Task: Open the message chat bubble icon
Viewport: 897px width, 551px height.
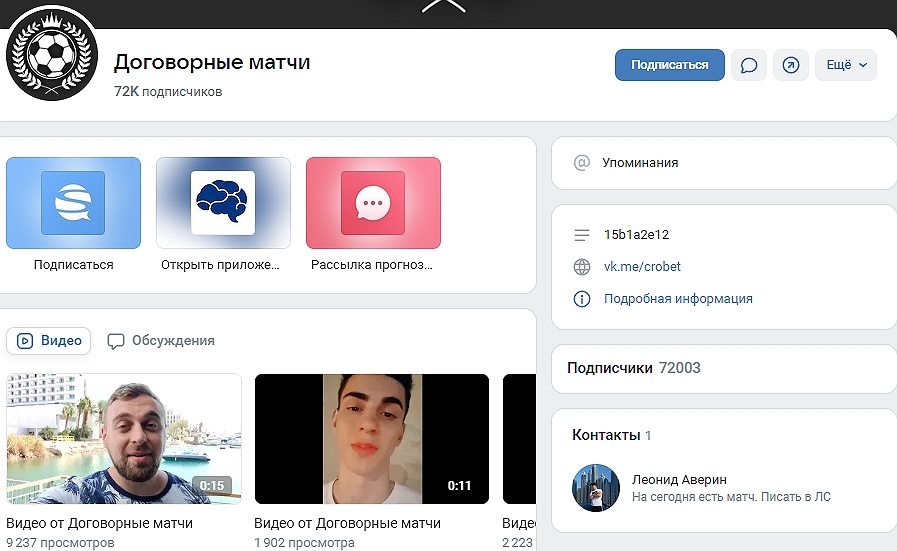Action: click(748, 65)
